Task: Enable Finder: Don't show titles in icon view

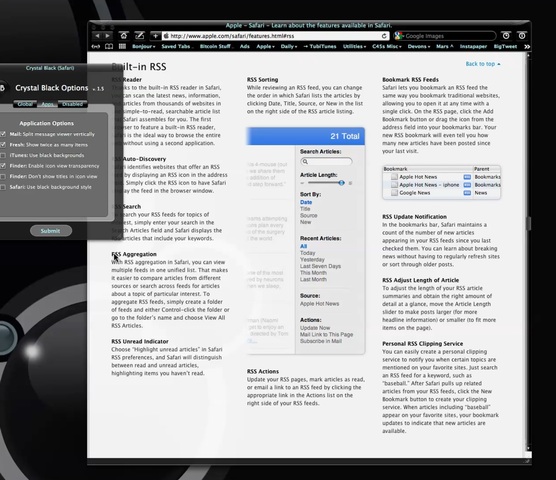Action: tap(3, 177)
